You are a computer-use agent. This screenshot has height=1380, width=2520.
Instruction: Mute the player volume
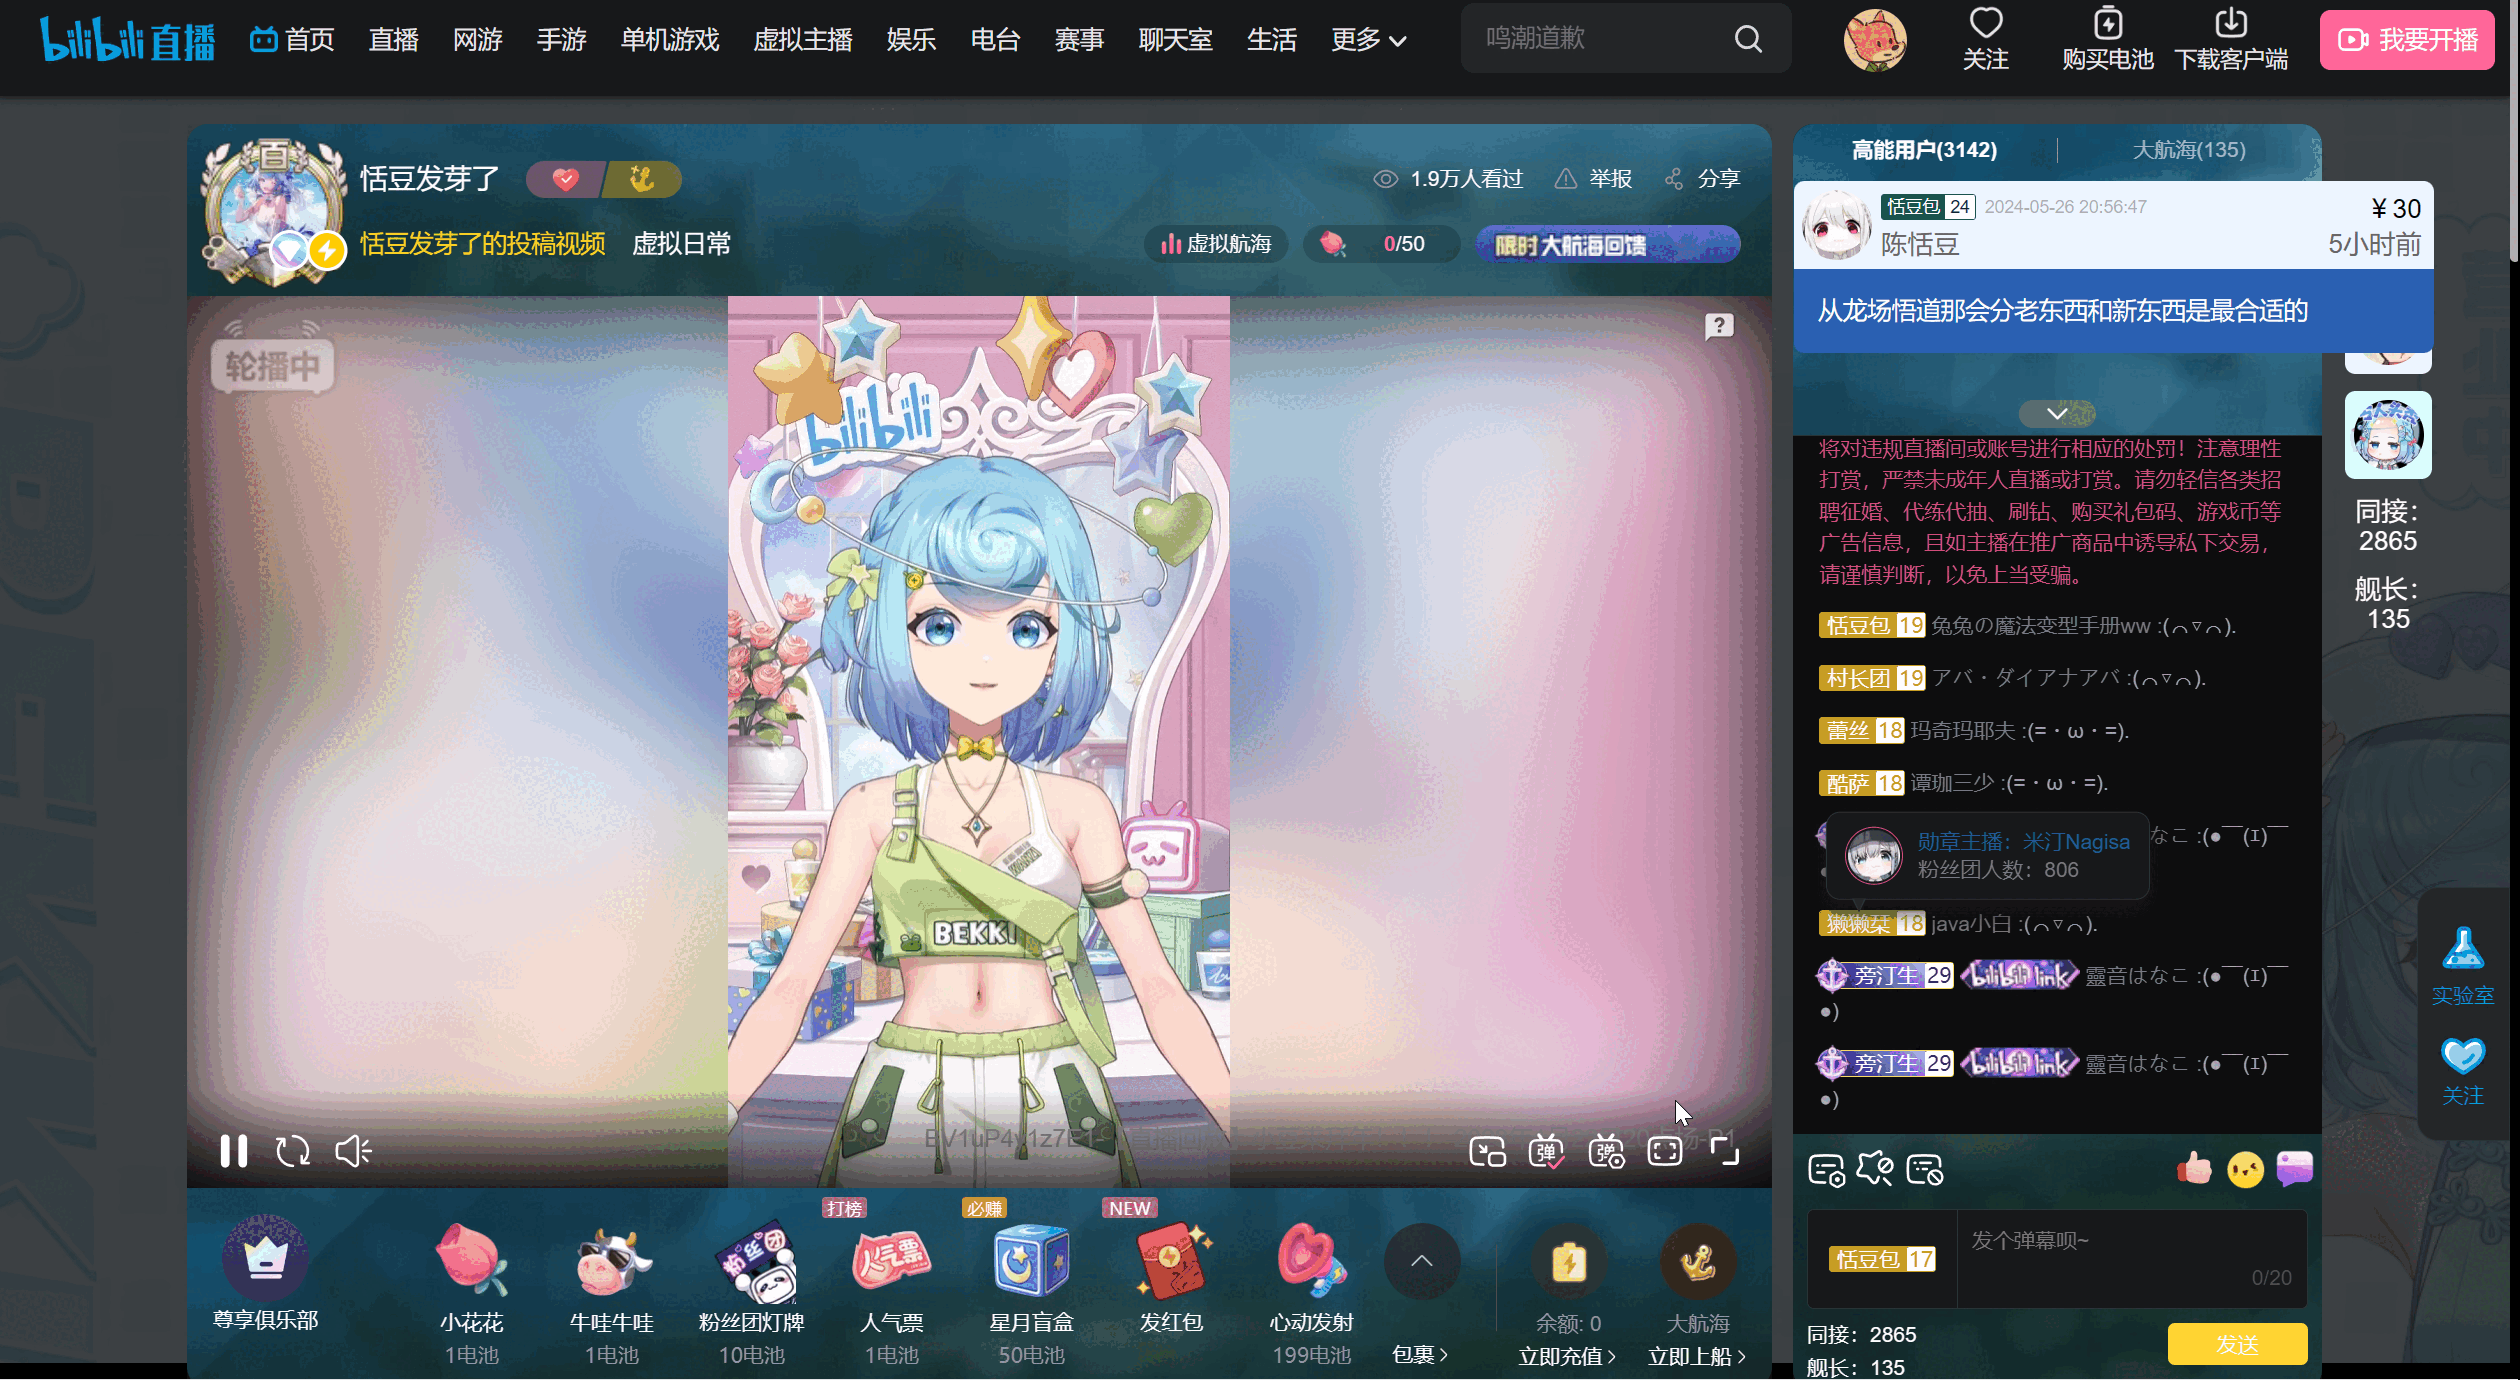[x=353, y=1151]
